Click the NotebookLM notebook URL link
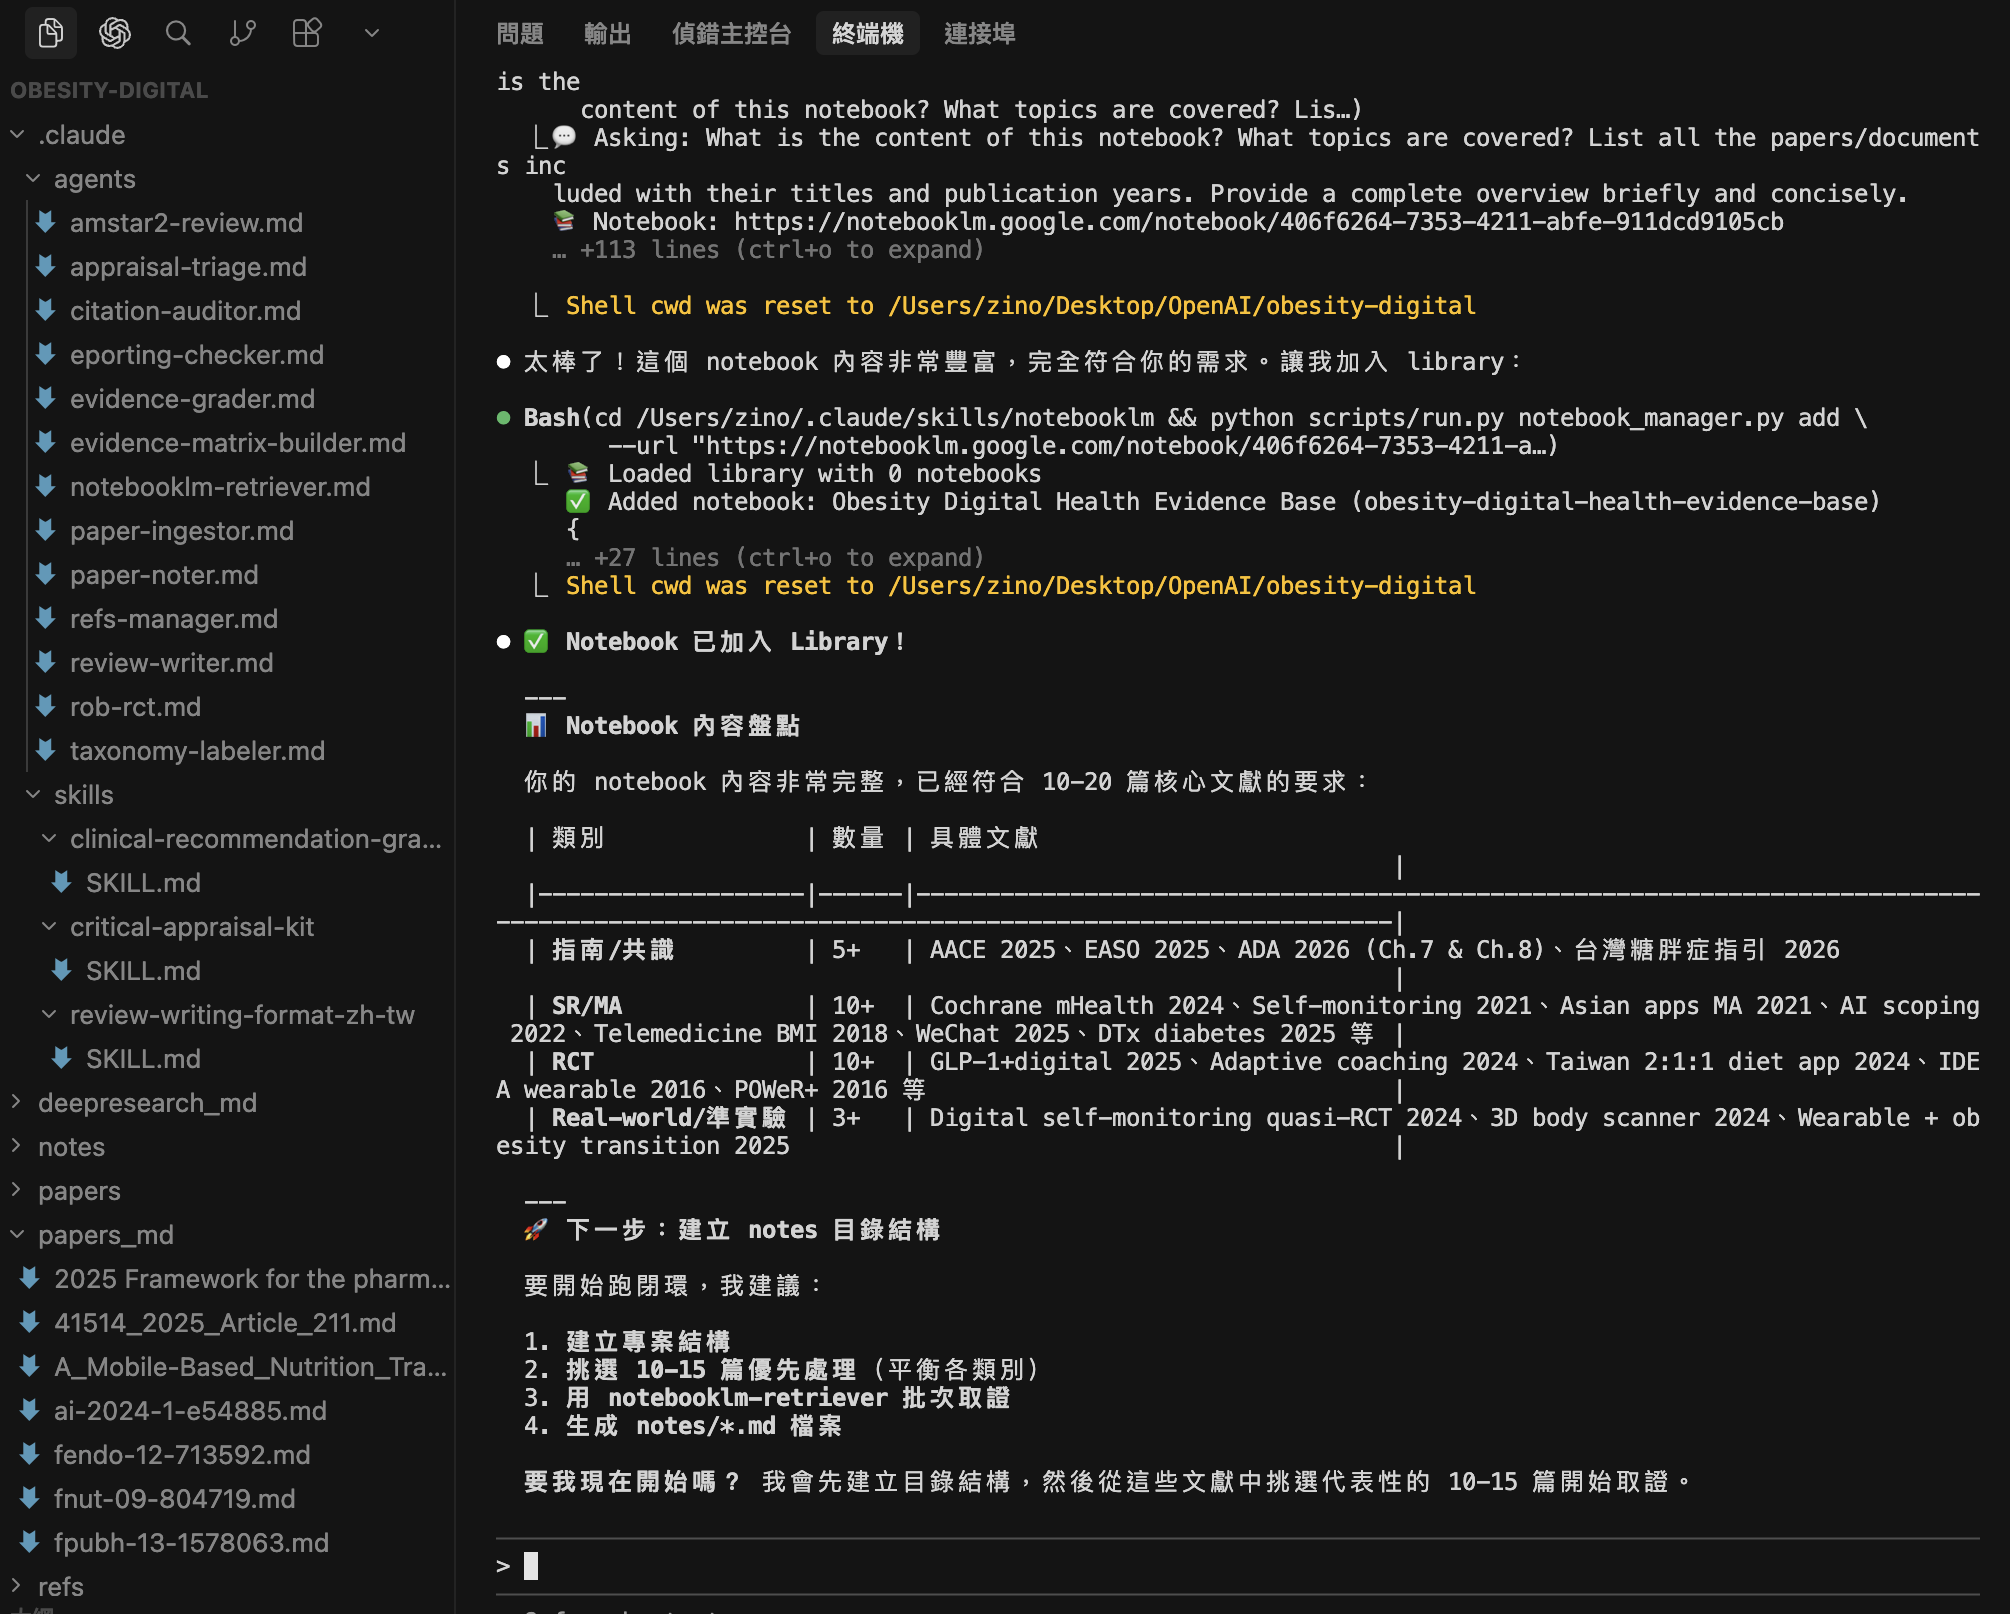Screen dimensions: 2010x1614 1257,221
